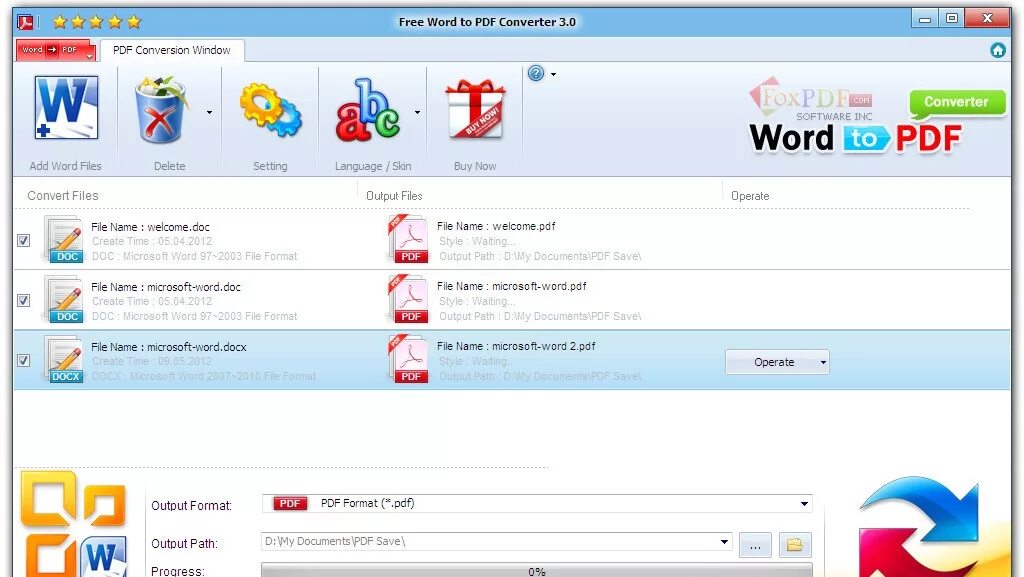Expand the Delete dropdown arrow
Viewport: 1024px width, 577px height.
(209, 112)
